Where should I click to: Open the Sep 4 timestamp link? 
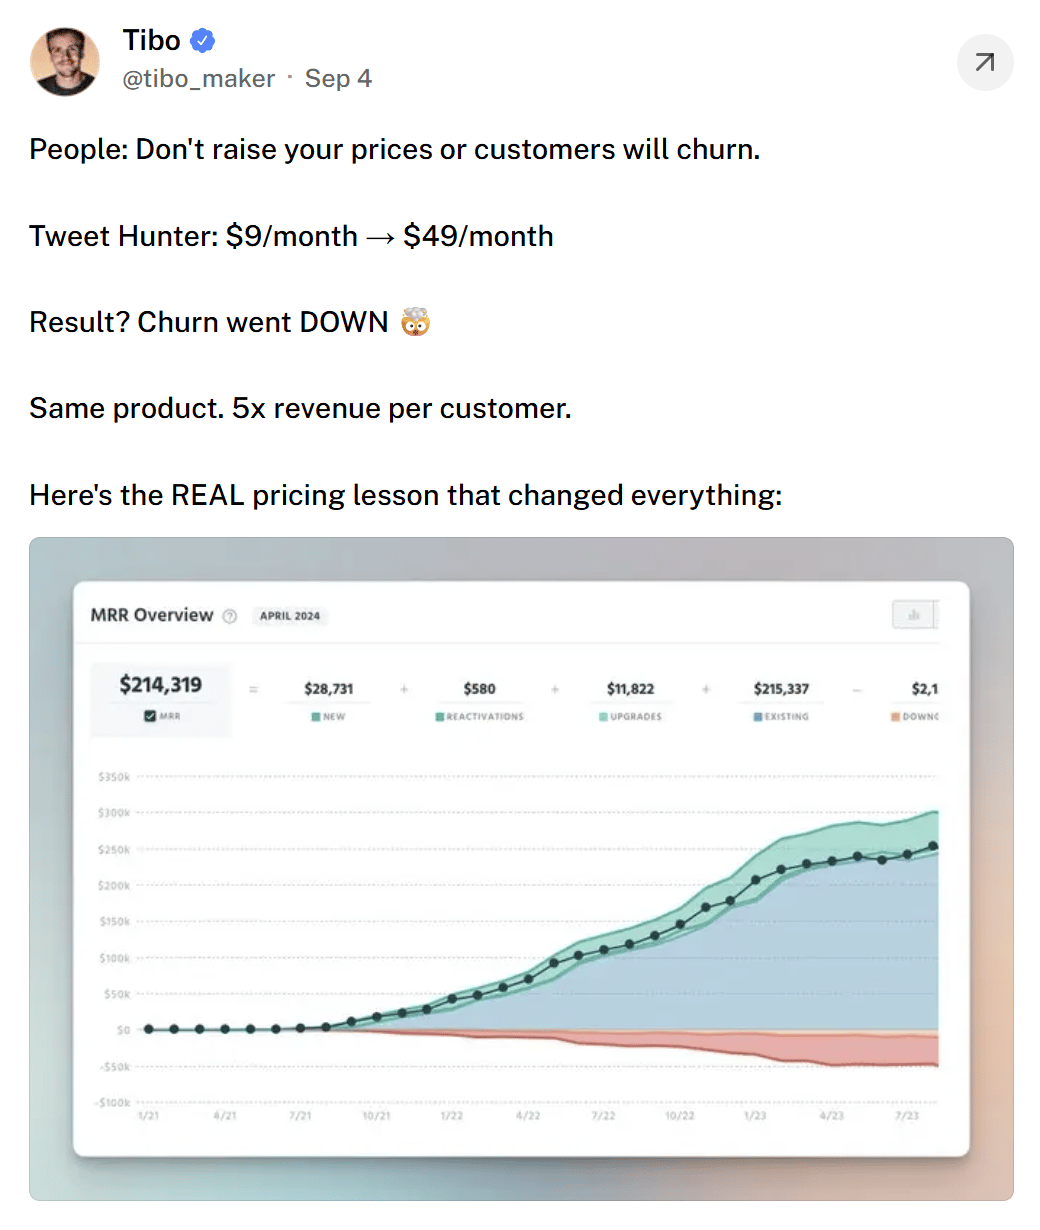(x=338, y=79)
